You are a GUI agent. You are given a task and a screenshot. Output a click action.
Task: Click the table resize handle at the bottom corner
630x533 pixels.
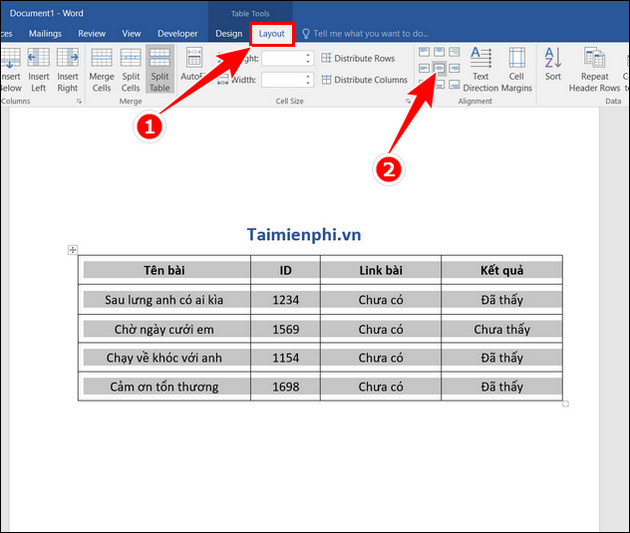click(x=565, y=404)
